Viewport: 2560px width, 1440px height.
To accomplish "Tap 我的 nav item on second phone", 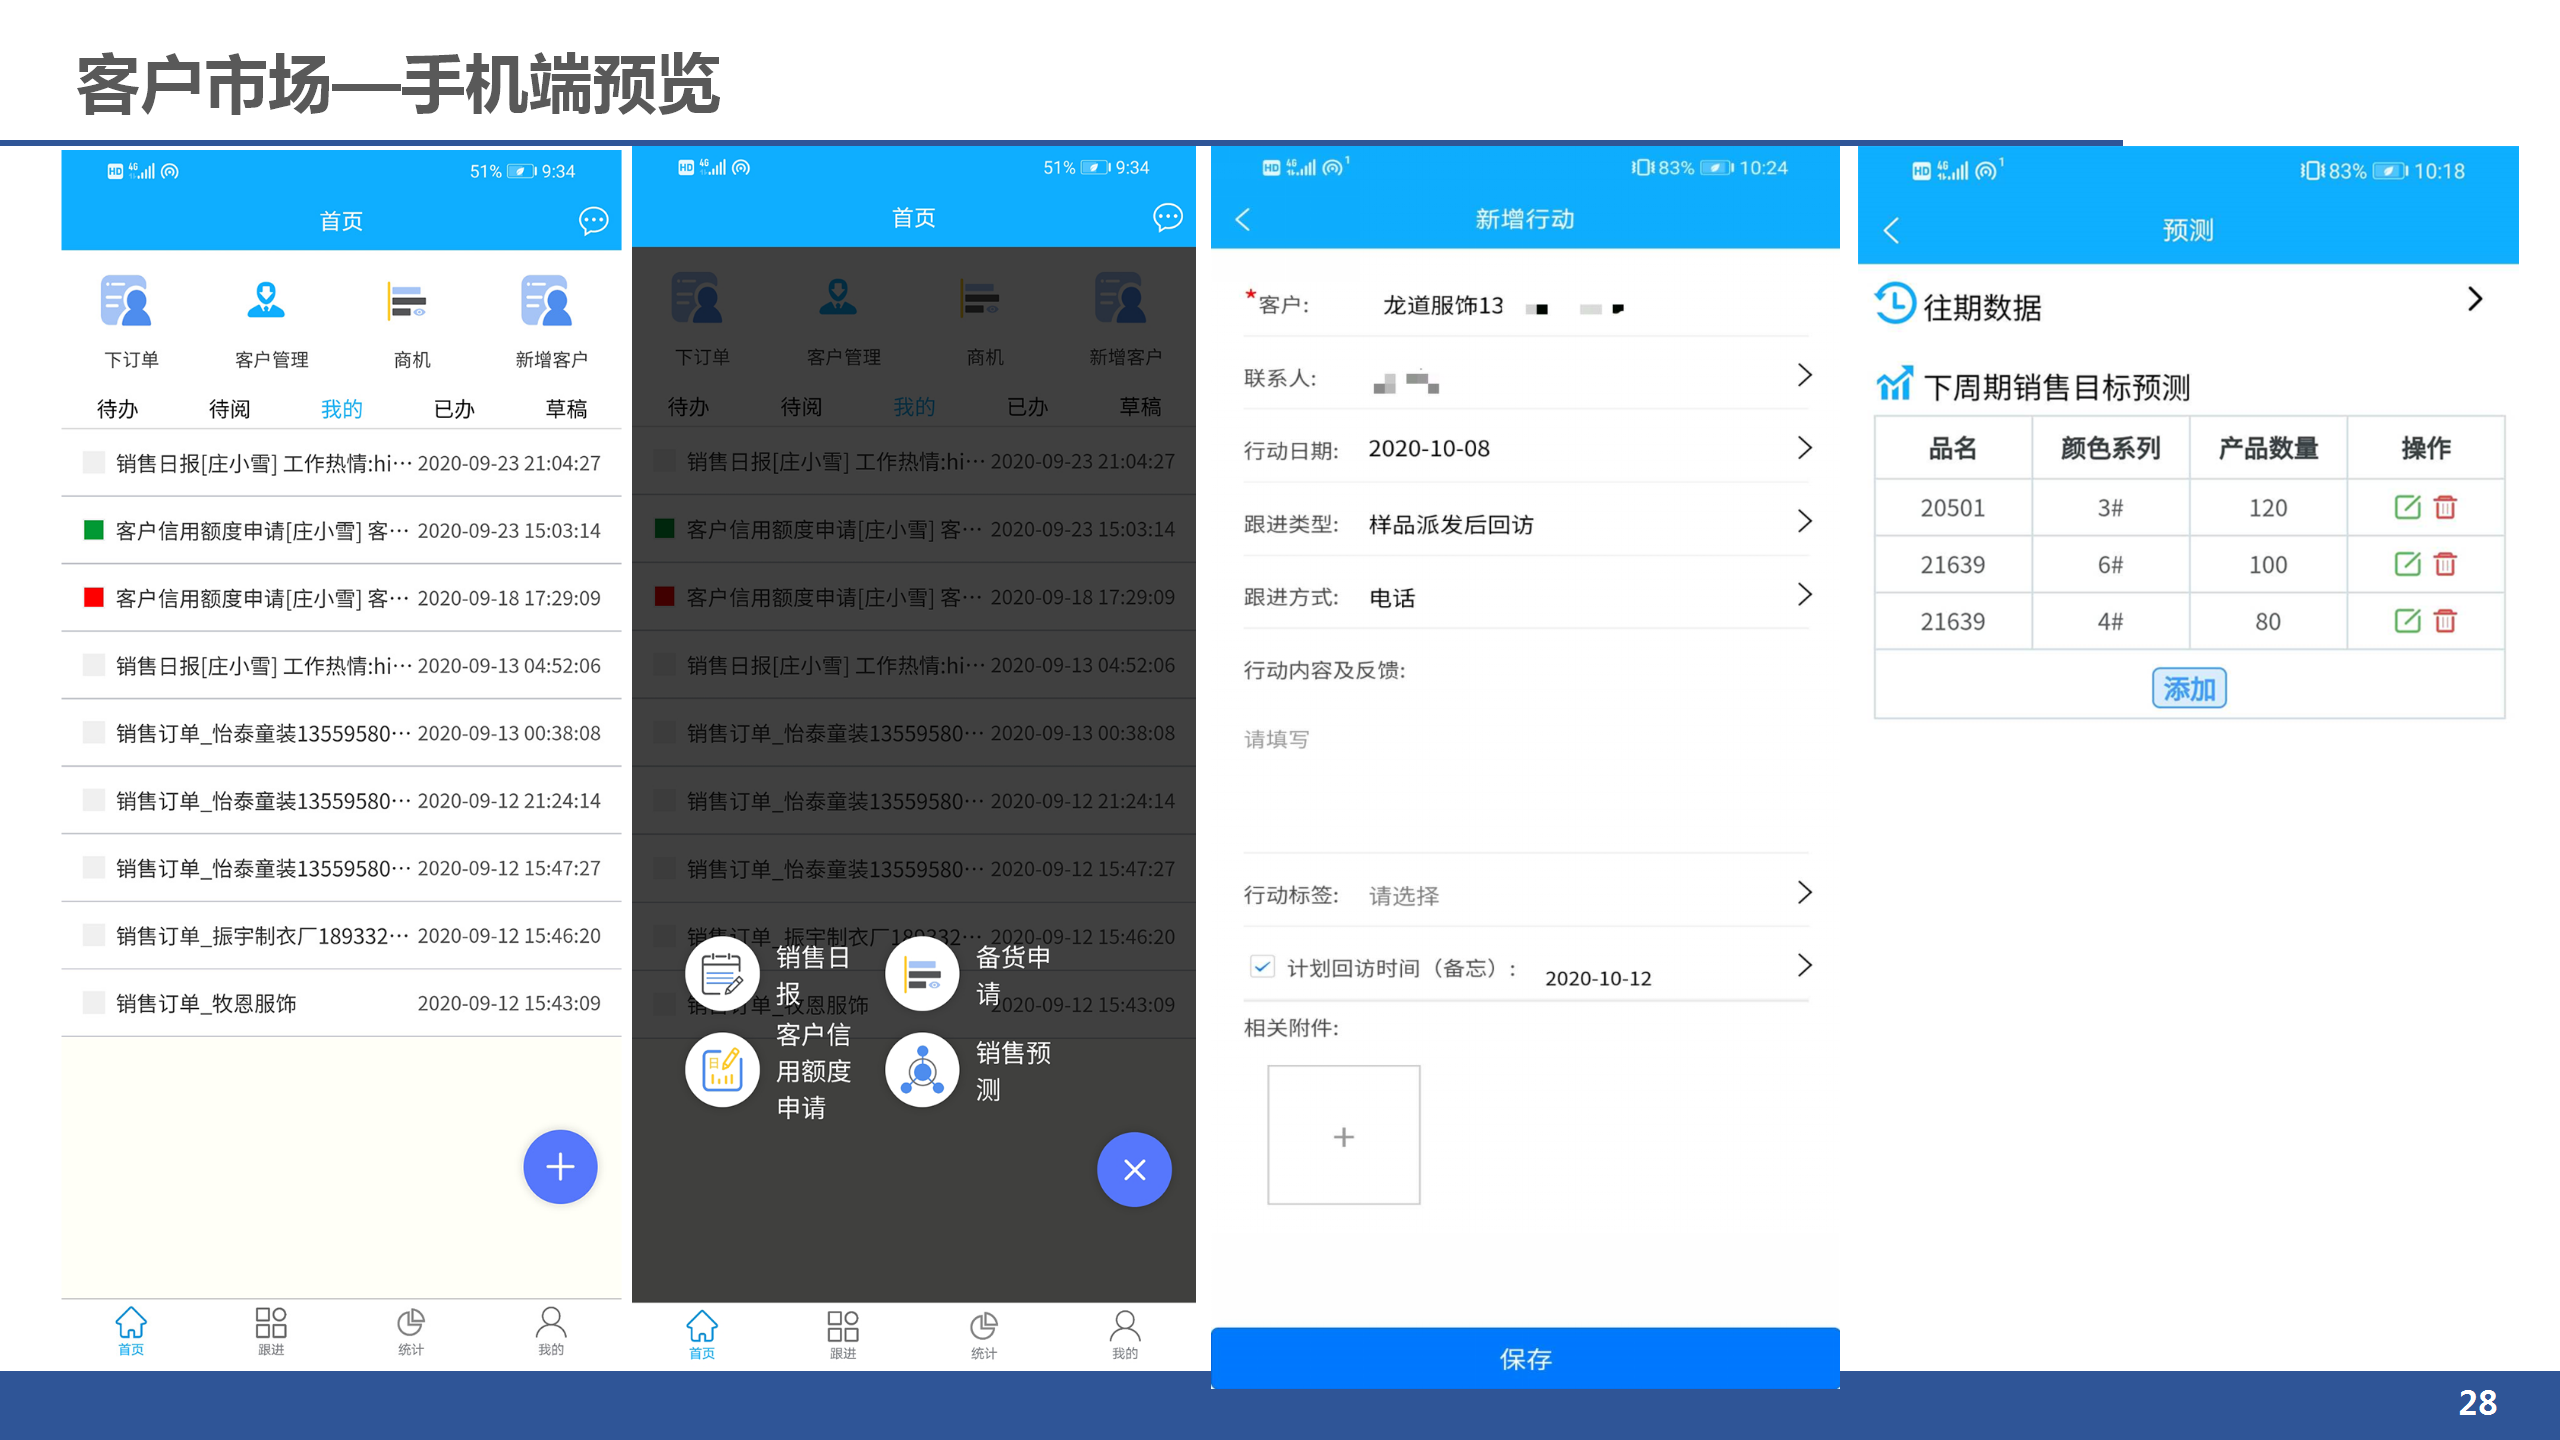I will pyautogui.click(x=1125, y=1335).
